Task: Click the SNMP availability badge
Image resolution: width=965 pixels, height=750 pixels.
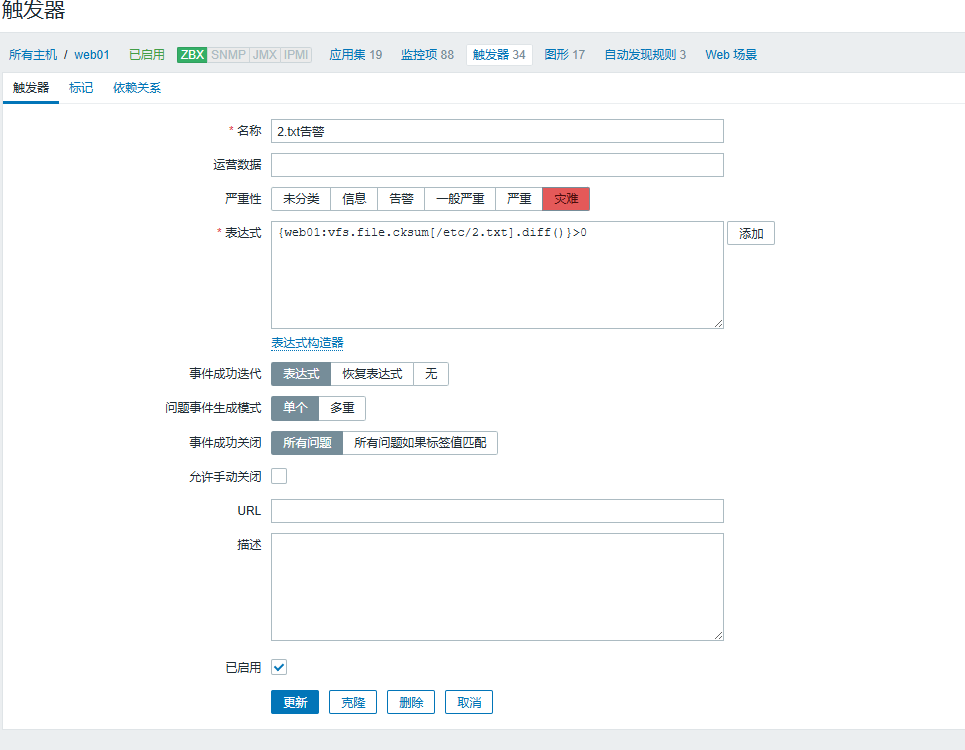Action: coord(228,55)
